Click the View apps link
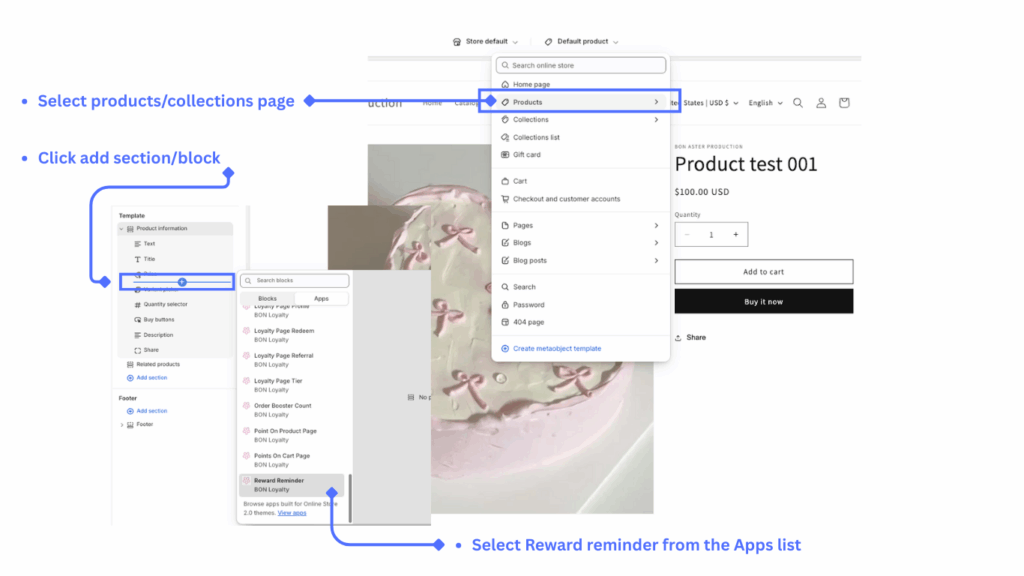 click(292, 512)
